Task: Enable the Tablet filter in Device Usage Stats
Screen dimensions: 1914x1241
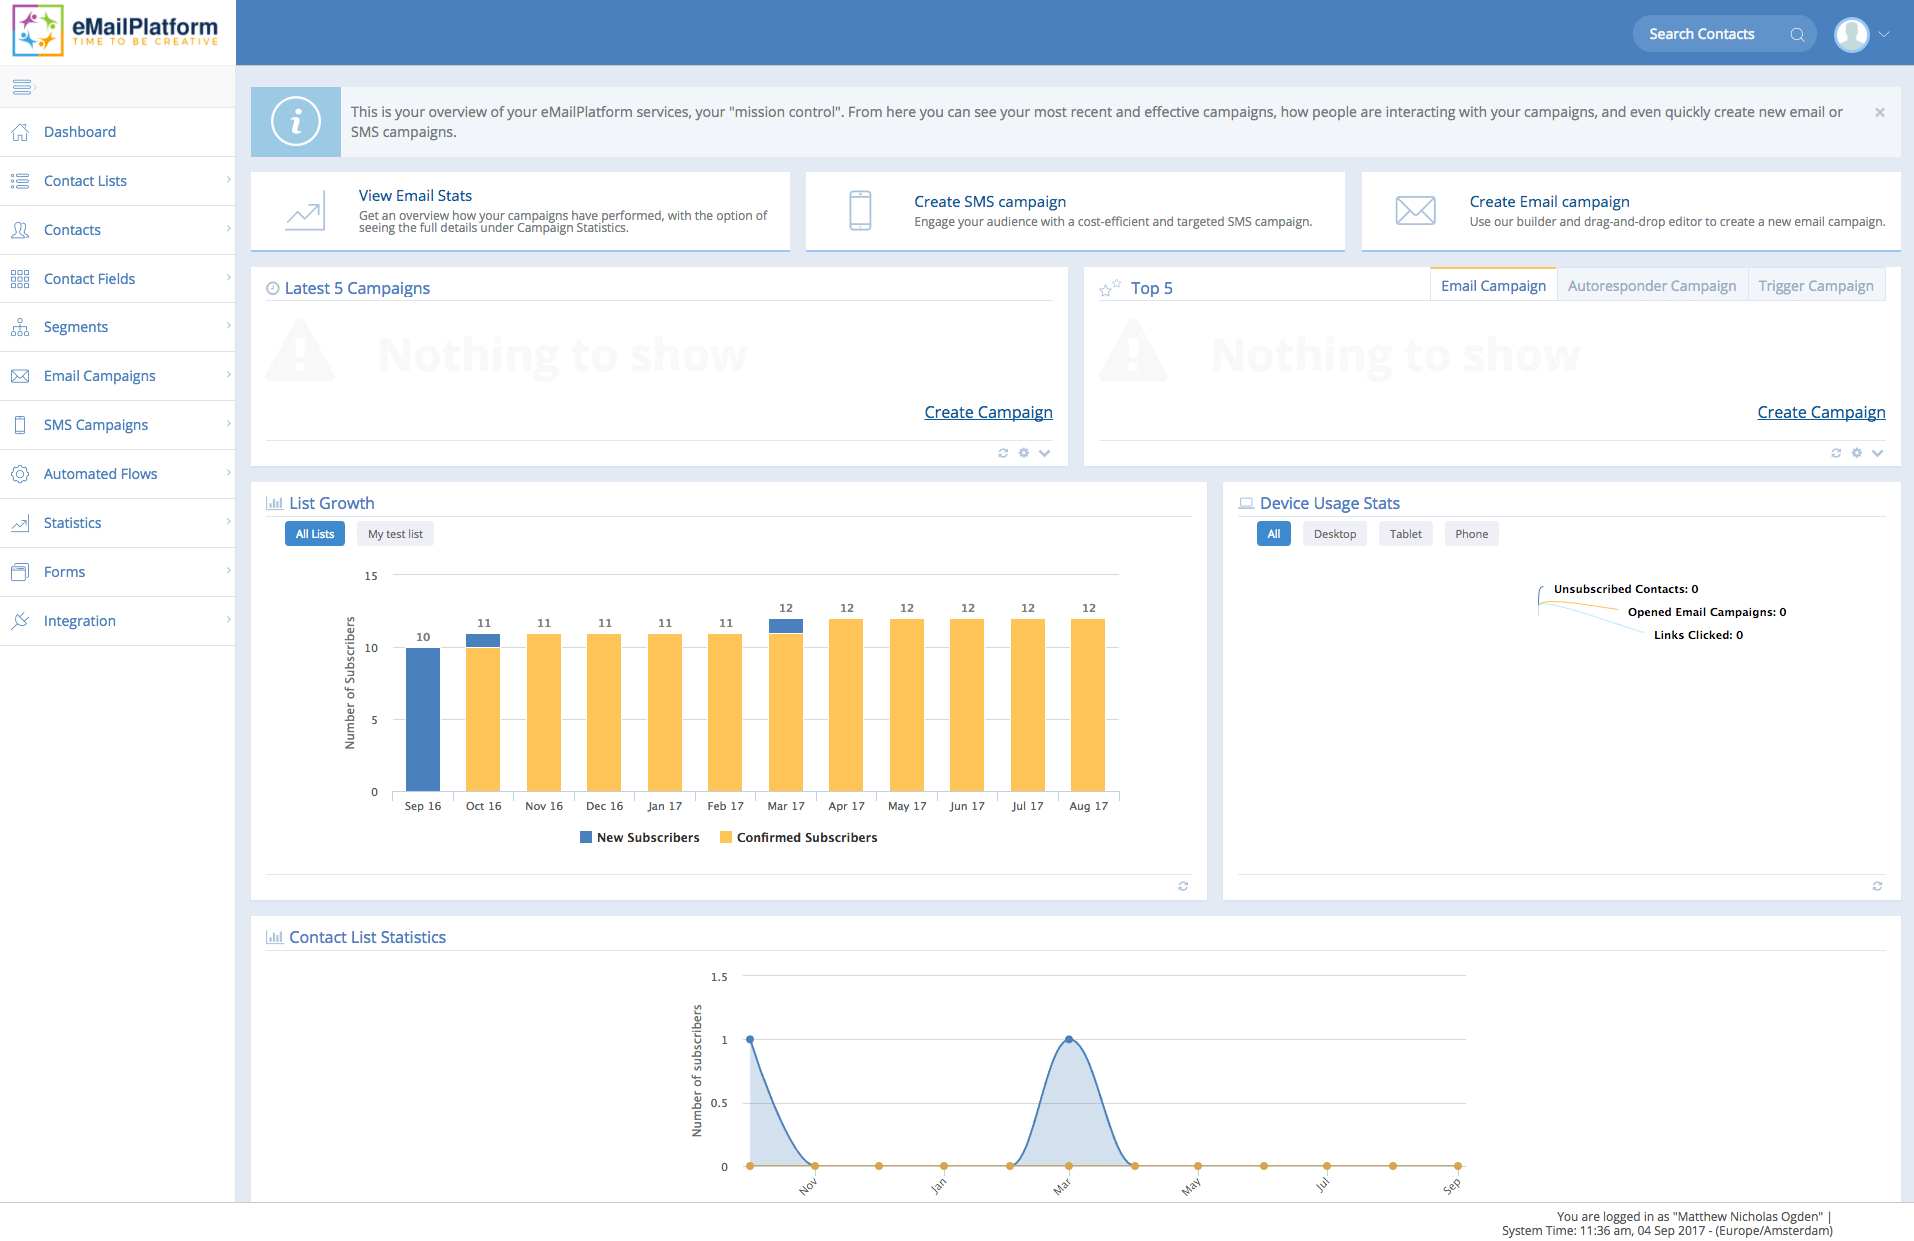Action: (1404, 533)
